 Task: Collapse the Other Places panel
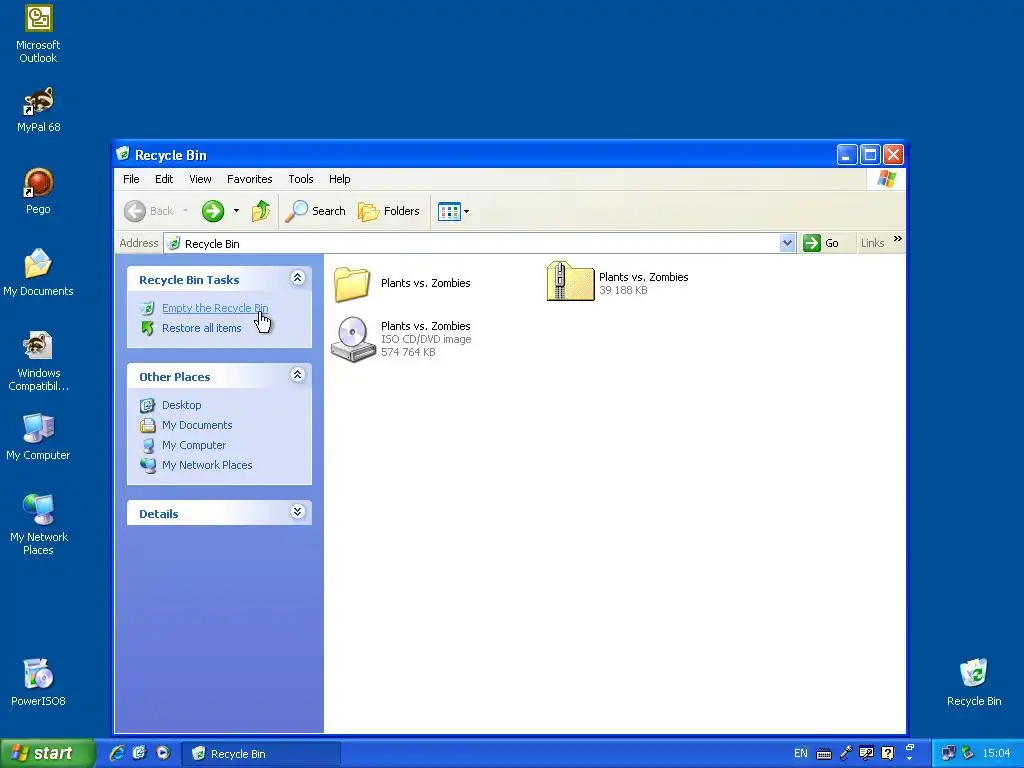tap(297, 375)
